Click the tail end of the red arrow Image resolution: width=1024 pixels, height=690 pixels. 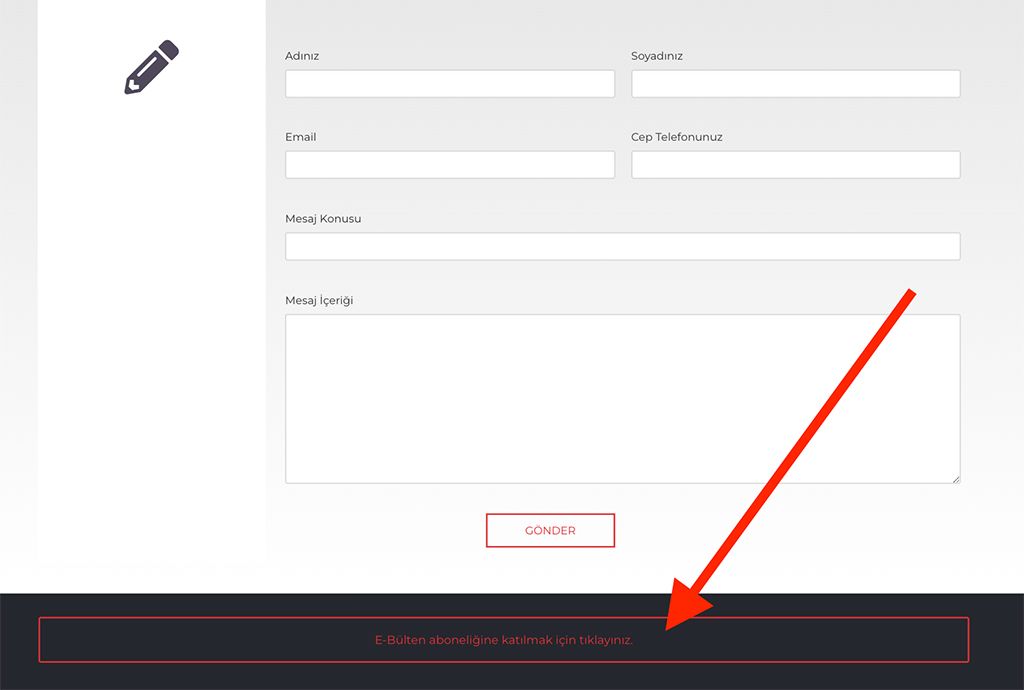click(909, 293)
